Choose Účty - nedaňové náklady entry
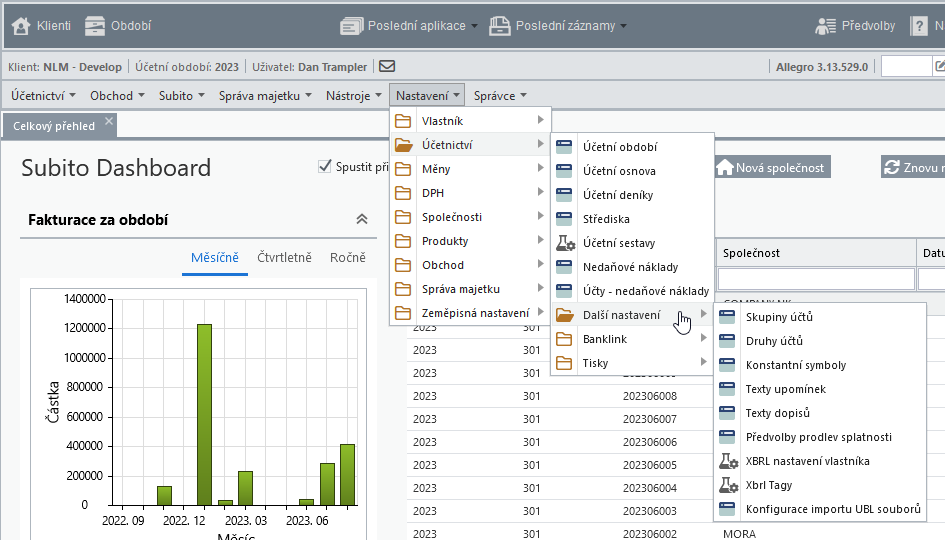The image size is (945, 540). click(x=632, y=291)
